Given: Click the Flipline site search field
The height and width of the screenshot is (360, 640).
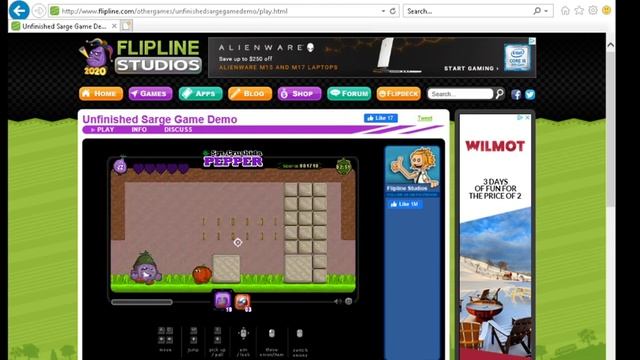Looking at the screenshot, I should click(460, 94).
